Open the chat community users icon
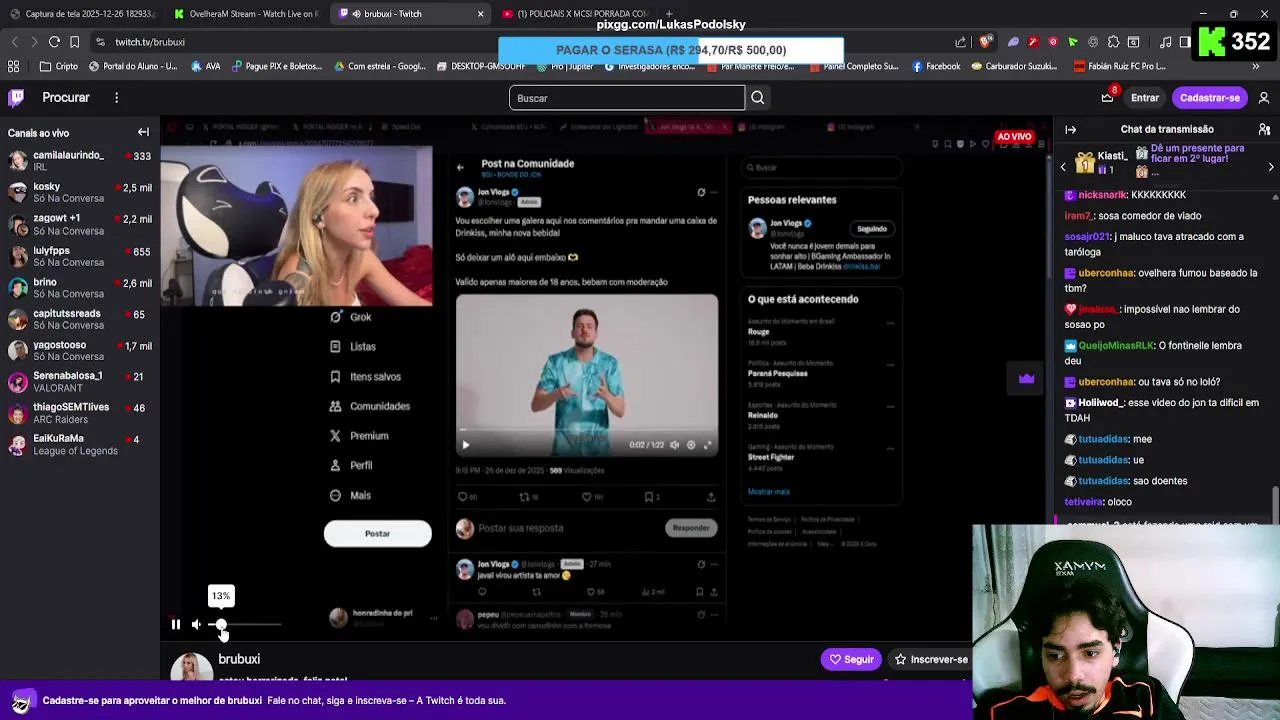The image size is (1280, 720). point(1264,129)
